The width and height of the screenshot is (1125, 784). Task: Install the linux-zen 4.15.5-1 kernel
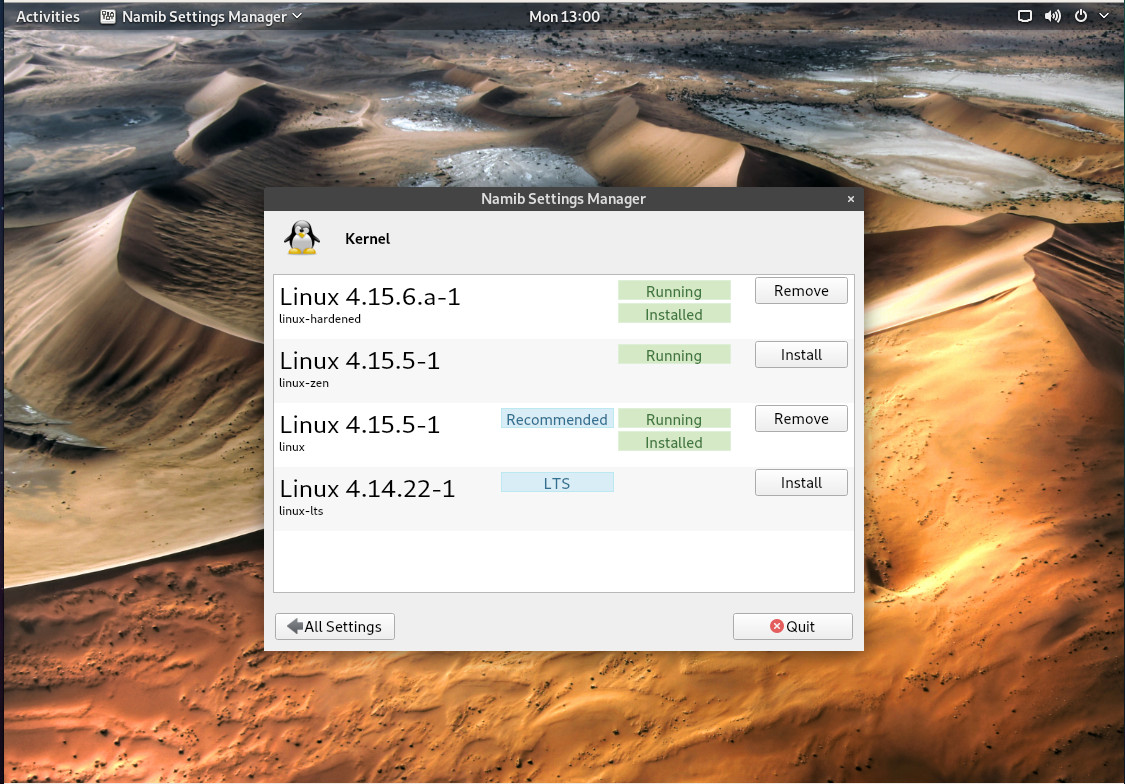coord(801,354)
